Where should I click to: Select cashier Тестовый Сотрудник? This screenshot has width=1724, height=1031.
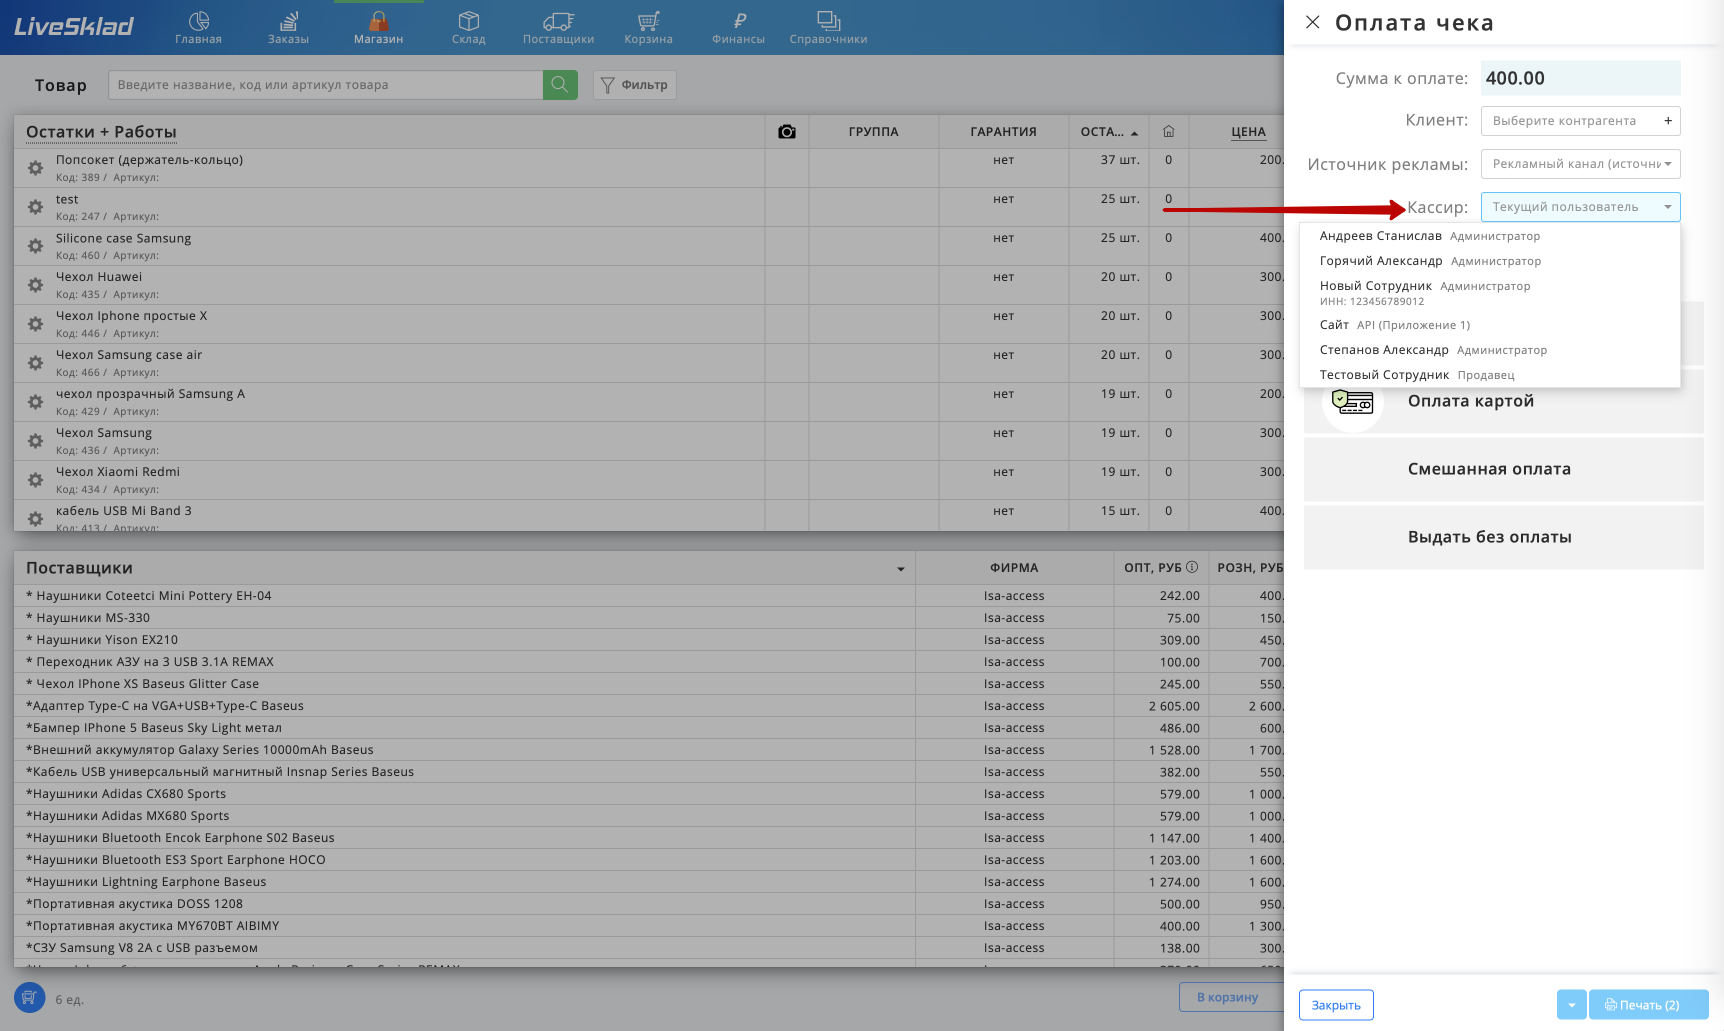(x=1490, y=375)
